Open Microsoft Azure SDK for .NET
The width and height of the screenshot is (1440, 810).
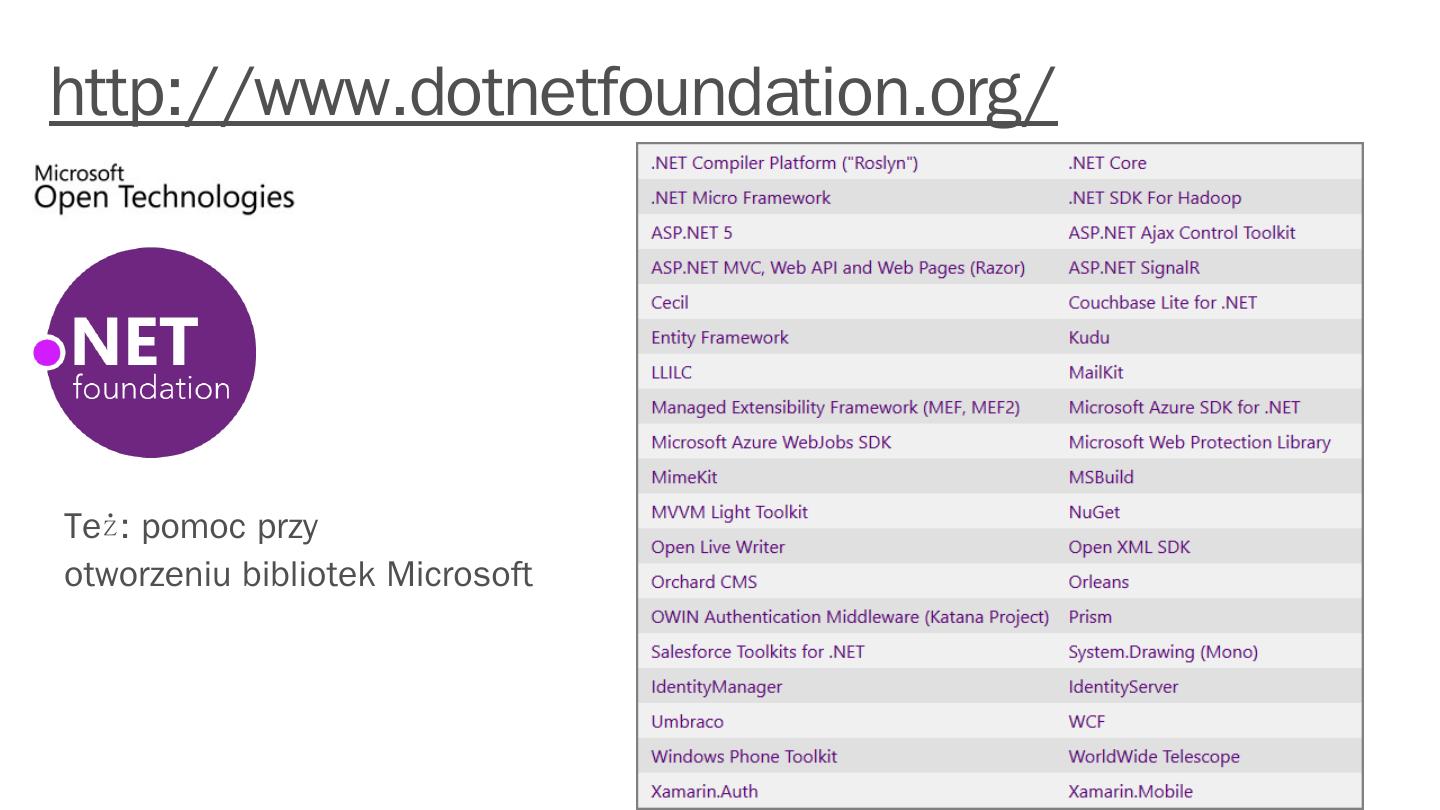tap(1184, 408)
